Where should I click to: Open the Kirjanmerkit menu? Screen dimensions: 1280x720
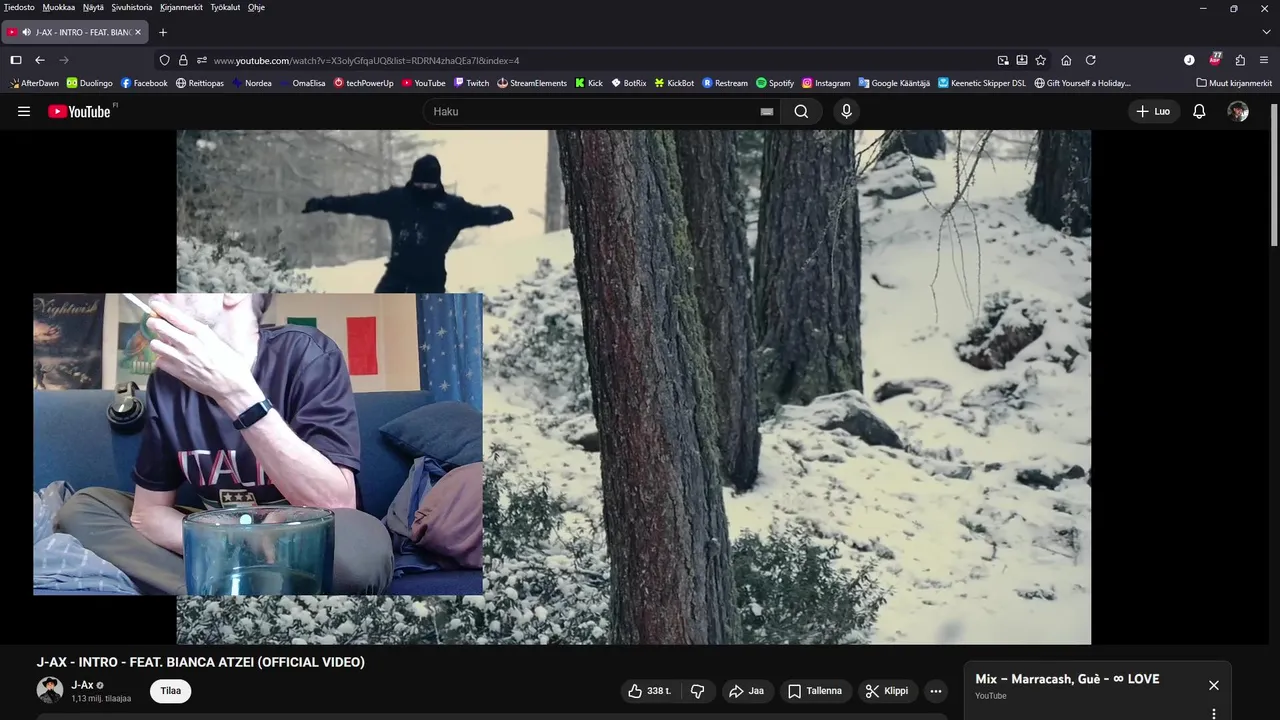pos(181,7)
